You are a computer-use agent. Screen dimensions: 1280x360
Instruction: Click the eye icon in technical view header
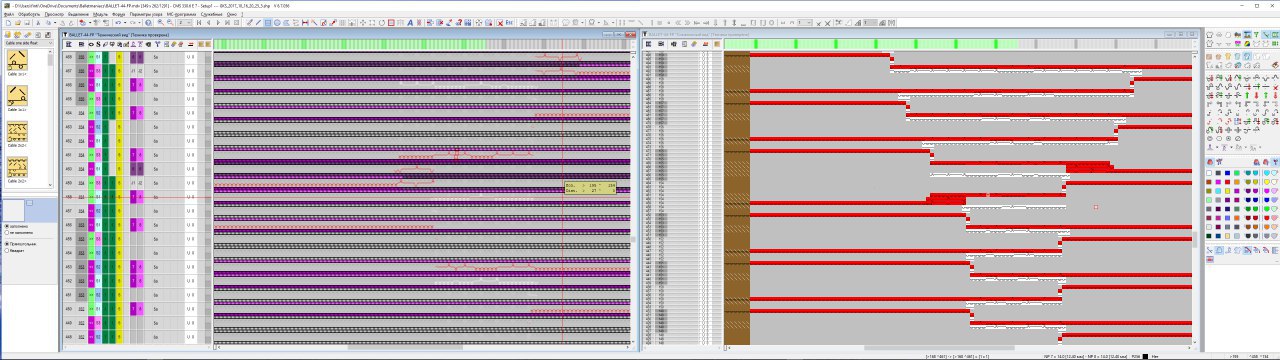(x=91, y=44)
